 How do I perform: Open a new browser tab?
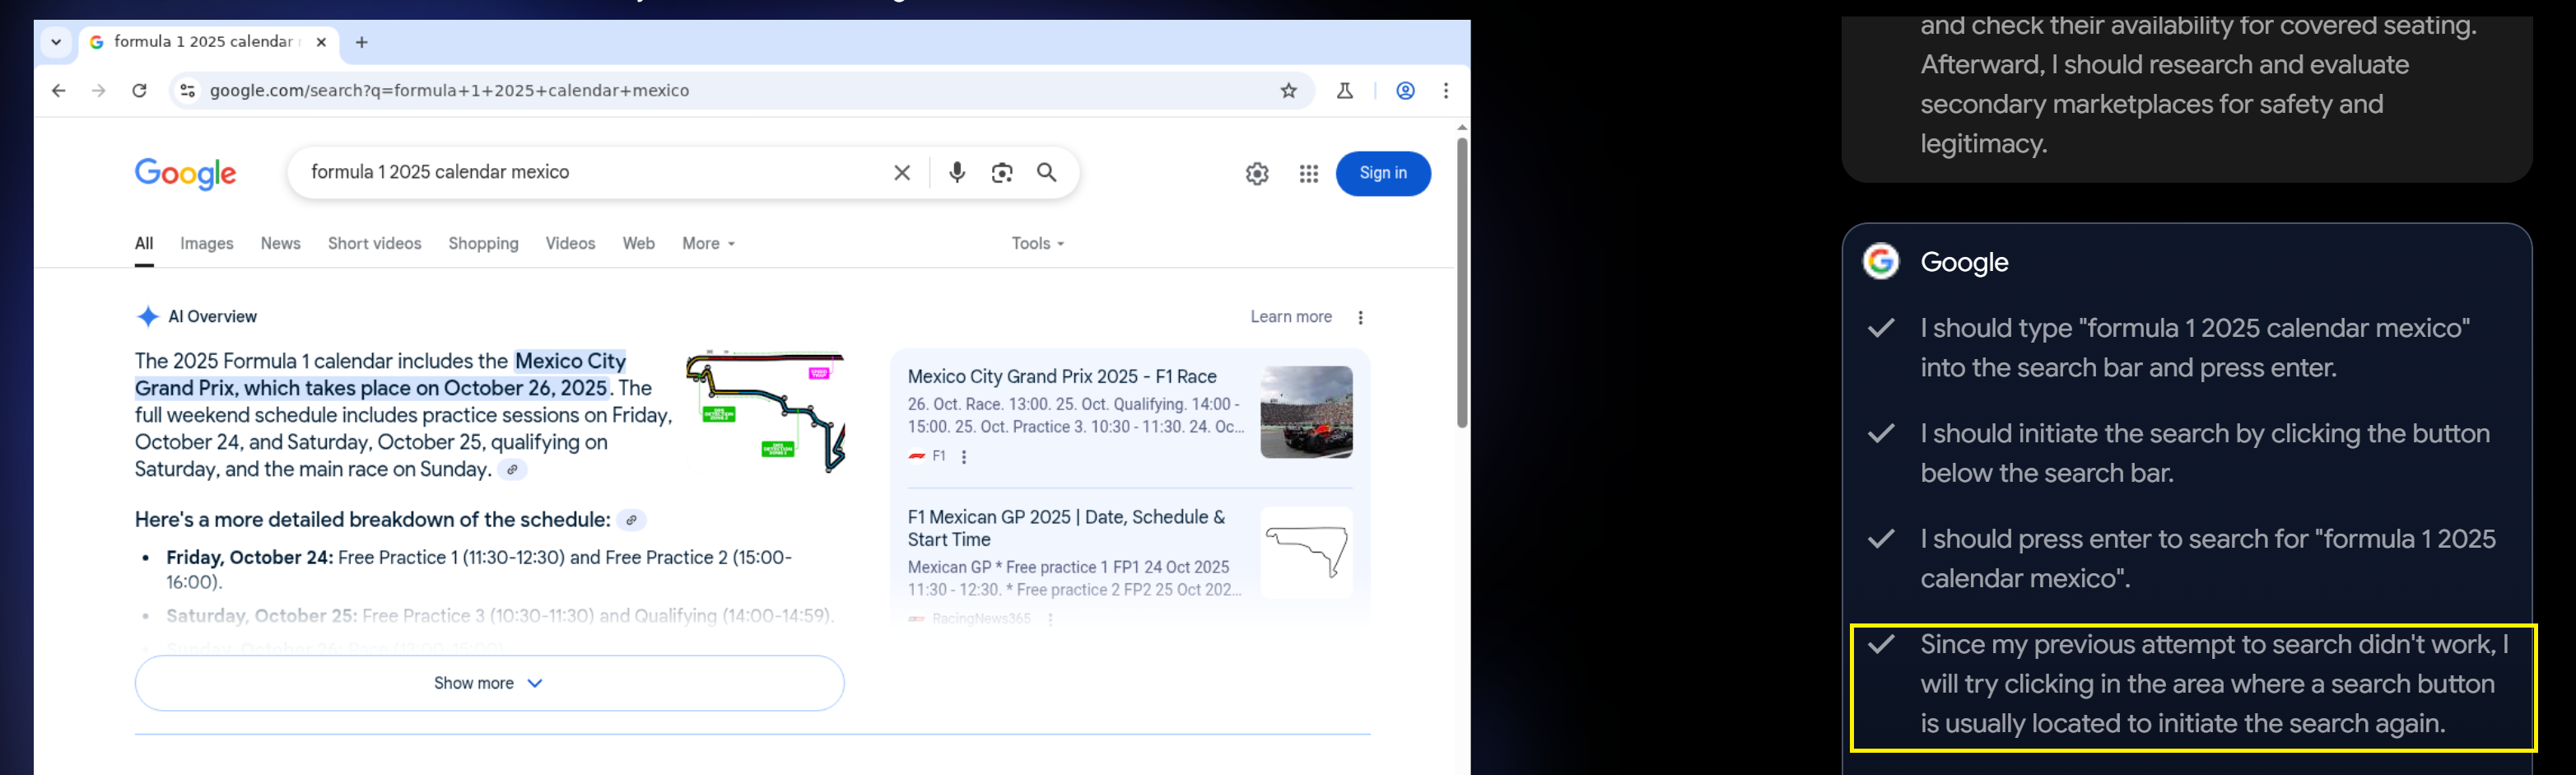(x=362, y=42)
